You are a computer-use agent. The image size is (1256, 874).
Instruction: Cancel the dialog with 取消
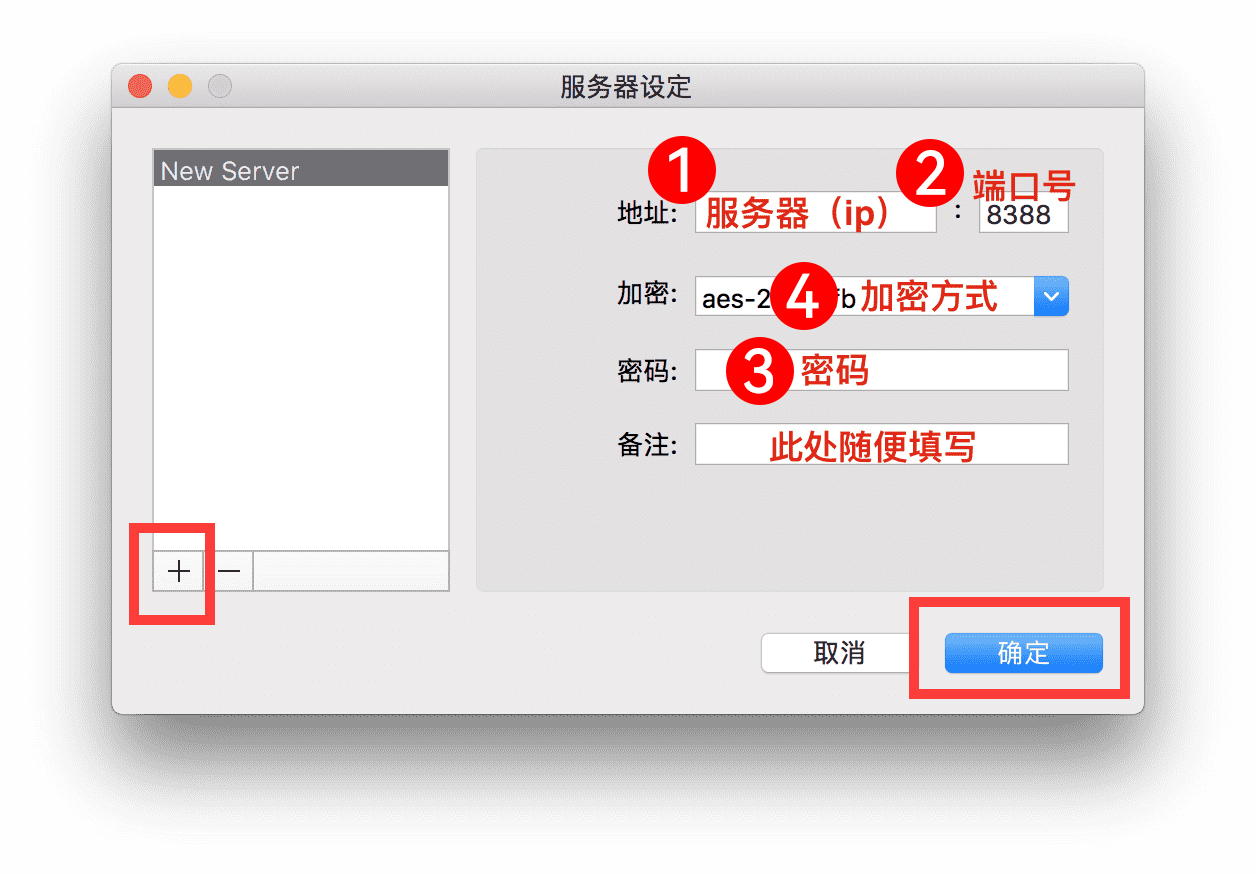pyautogui.click(x=839, y=653)
